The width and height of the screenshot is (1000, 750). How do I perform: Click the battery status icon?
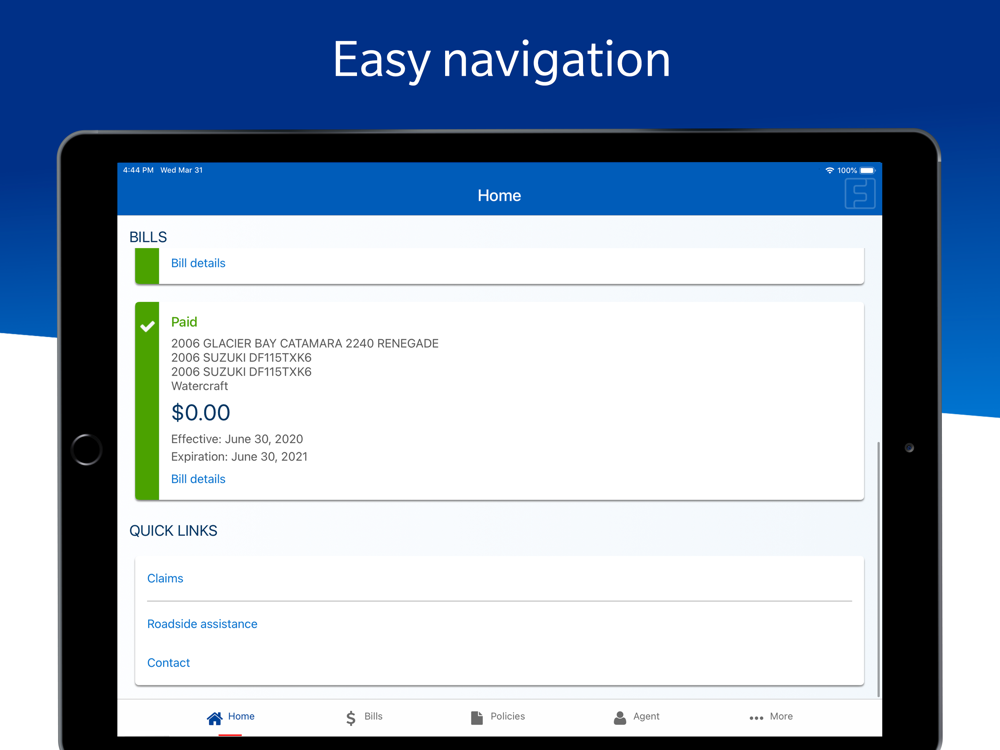(867, 170)
